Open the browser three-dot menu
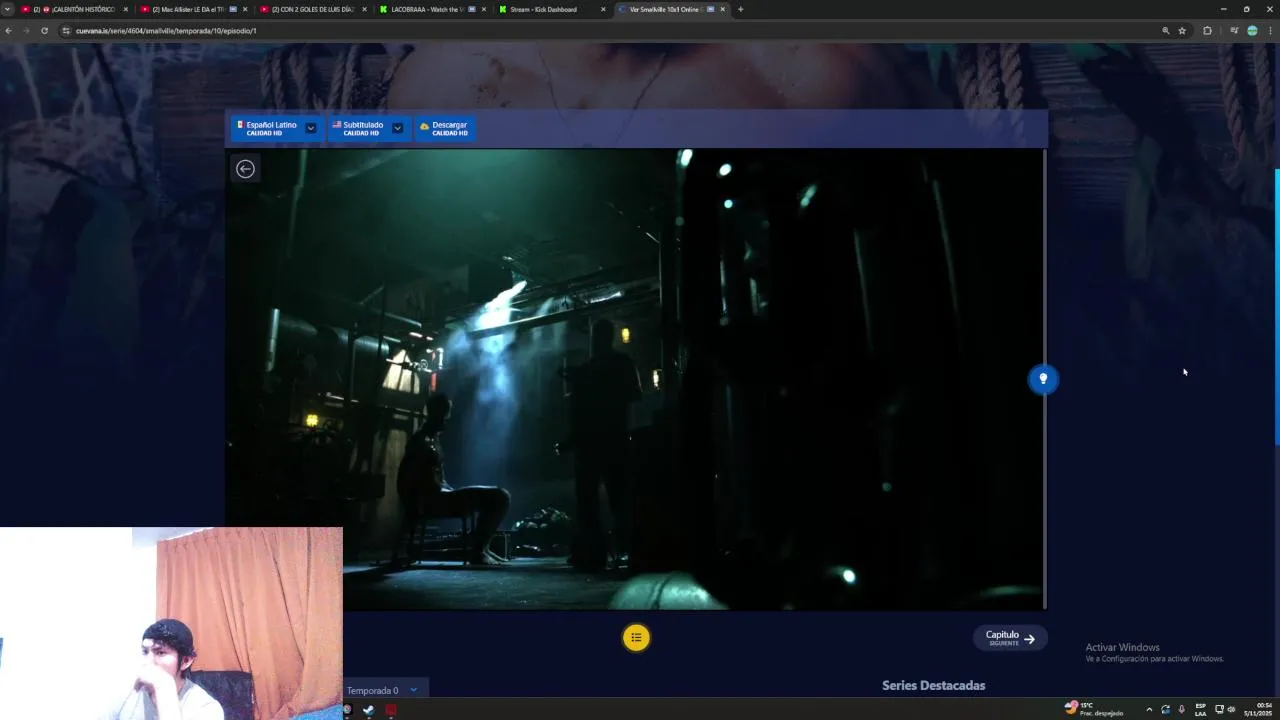 (x=1270, y=31)
